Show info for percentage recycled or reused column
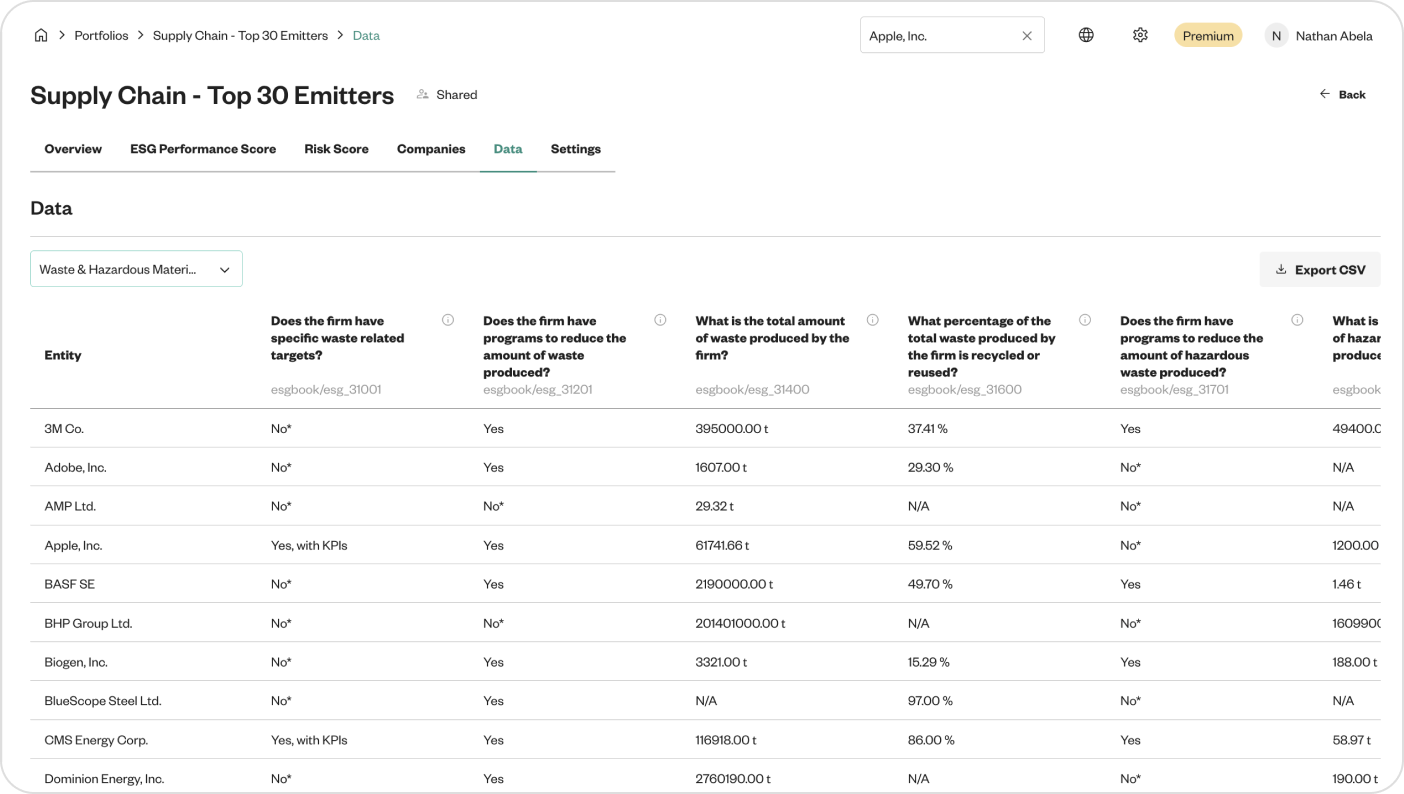1404x794 pixels. (x=1085, y=320)
